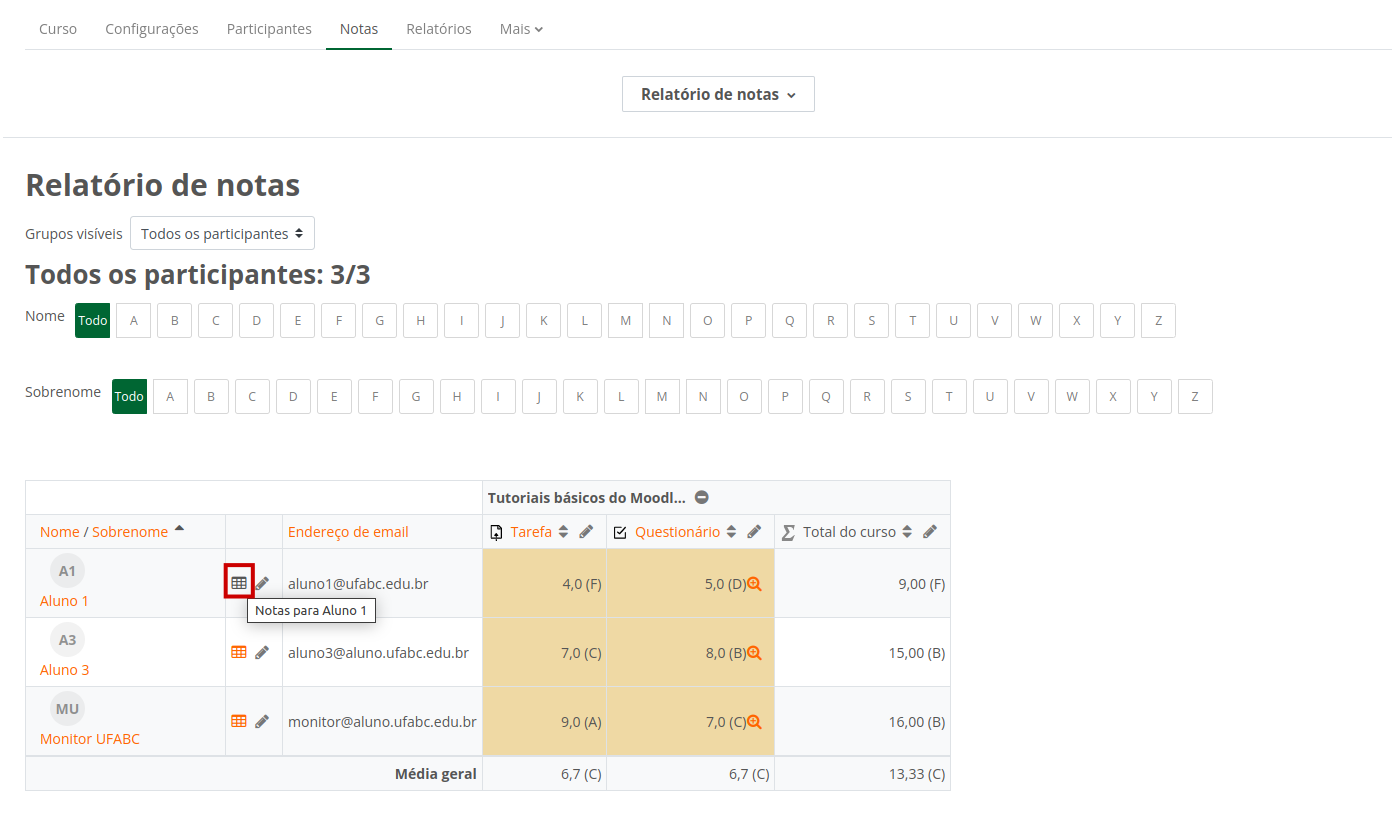Open the Grupos visíveis selector
Viewport: 1392px width, 818px height.
point(222,233)
